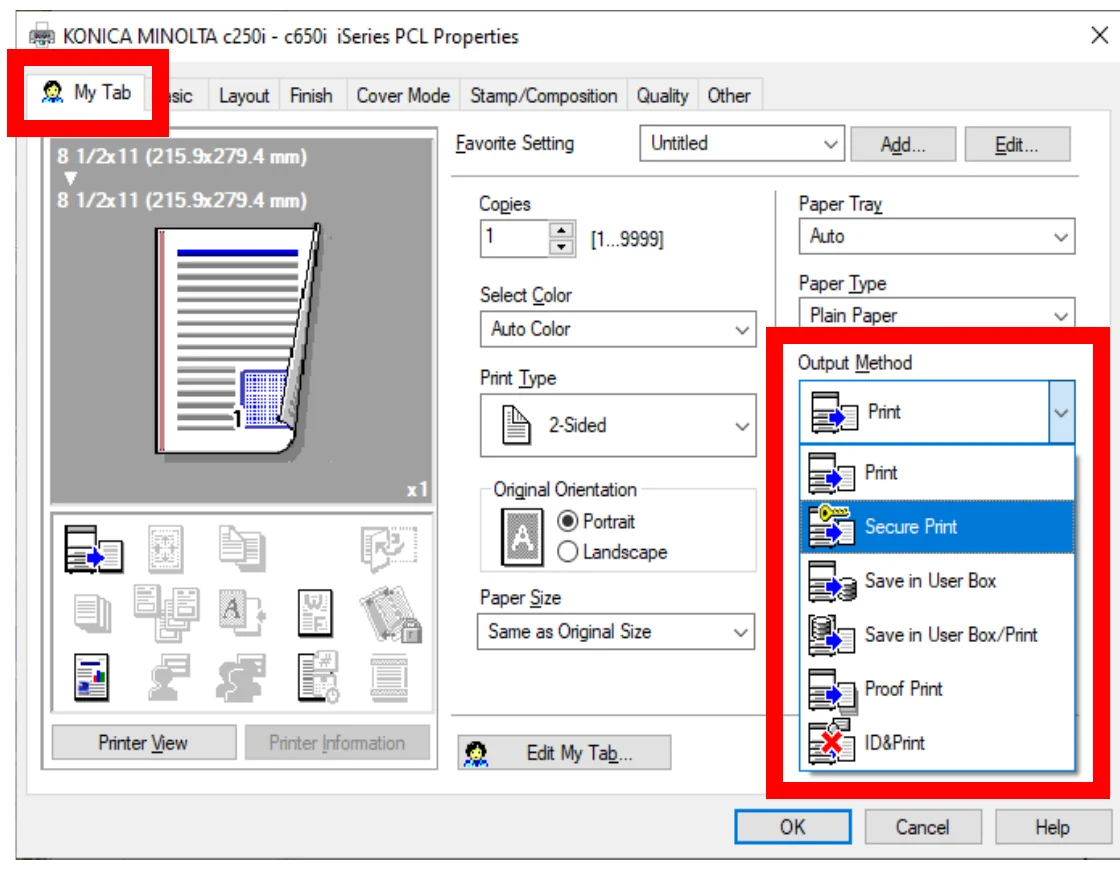The width and height of the screenshot is (1120, 870).
Task: Choose Proof Print option
Action: click(937, 689)
